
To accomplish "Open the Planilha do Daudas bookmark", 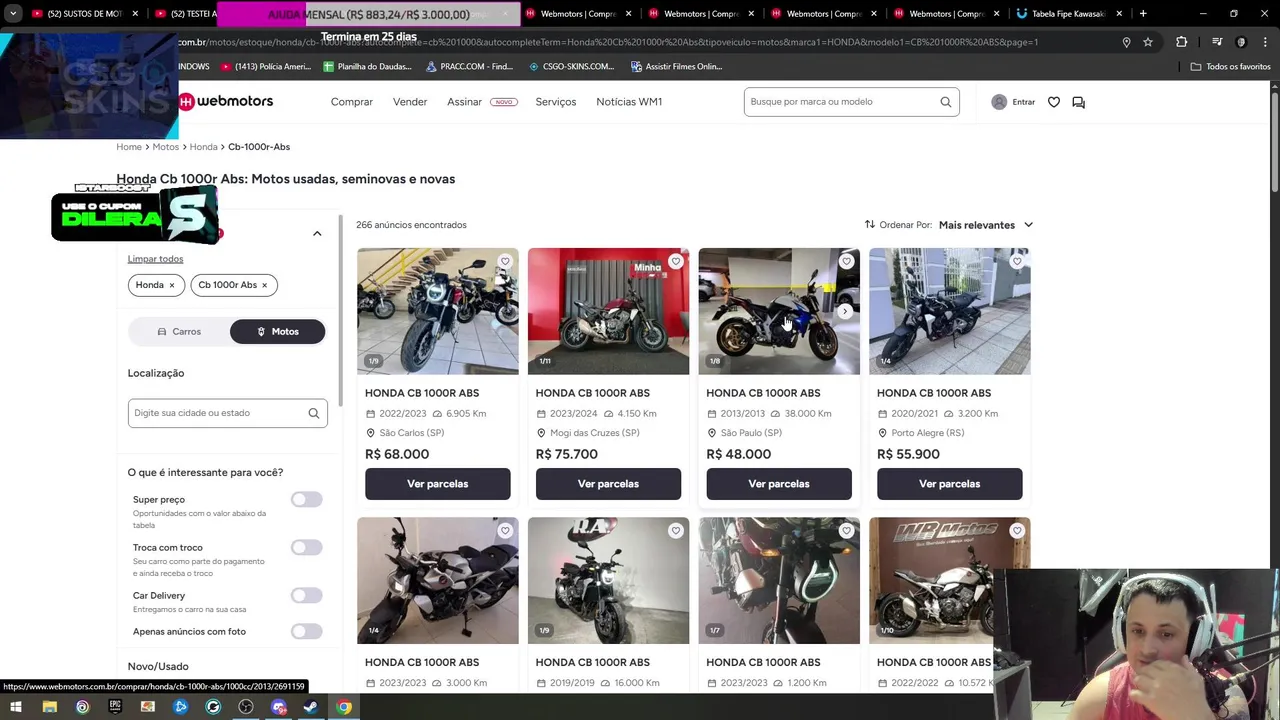I will tap(367, 66).
